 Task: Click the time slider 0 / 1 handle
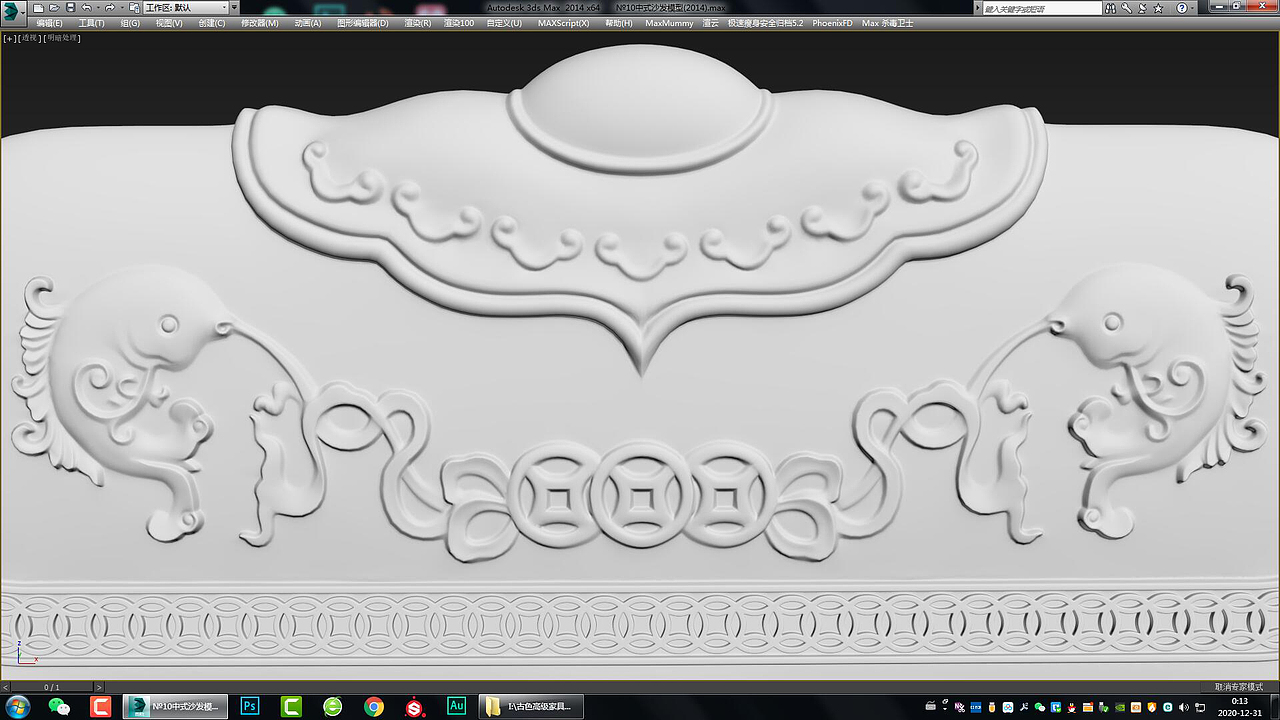click(52, 687)
